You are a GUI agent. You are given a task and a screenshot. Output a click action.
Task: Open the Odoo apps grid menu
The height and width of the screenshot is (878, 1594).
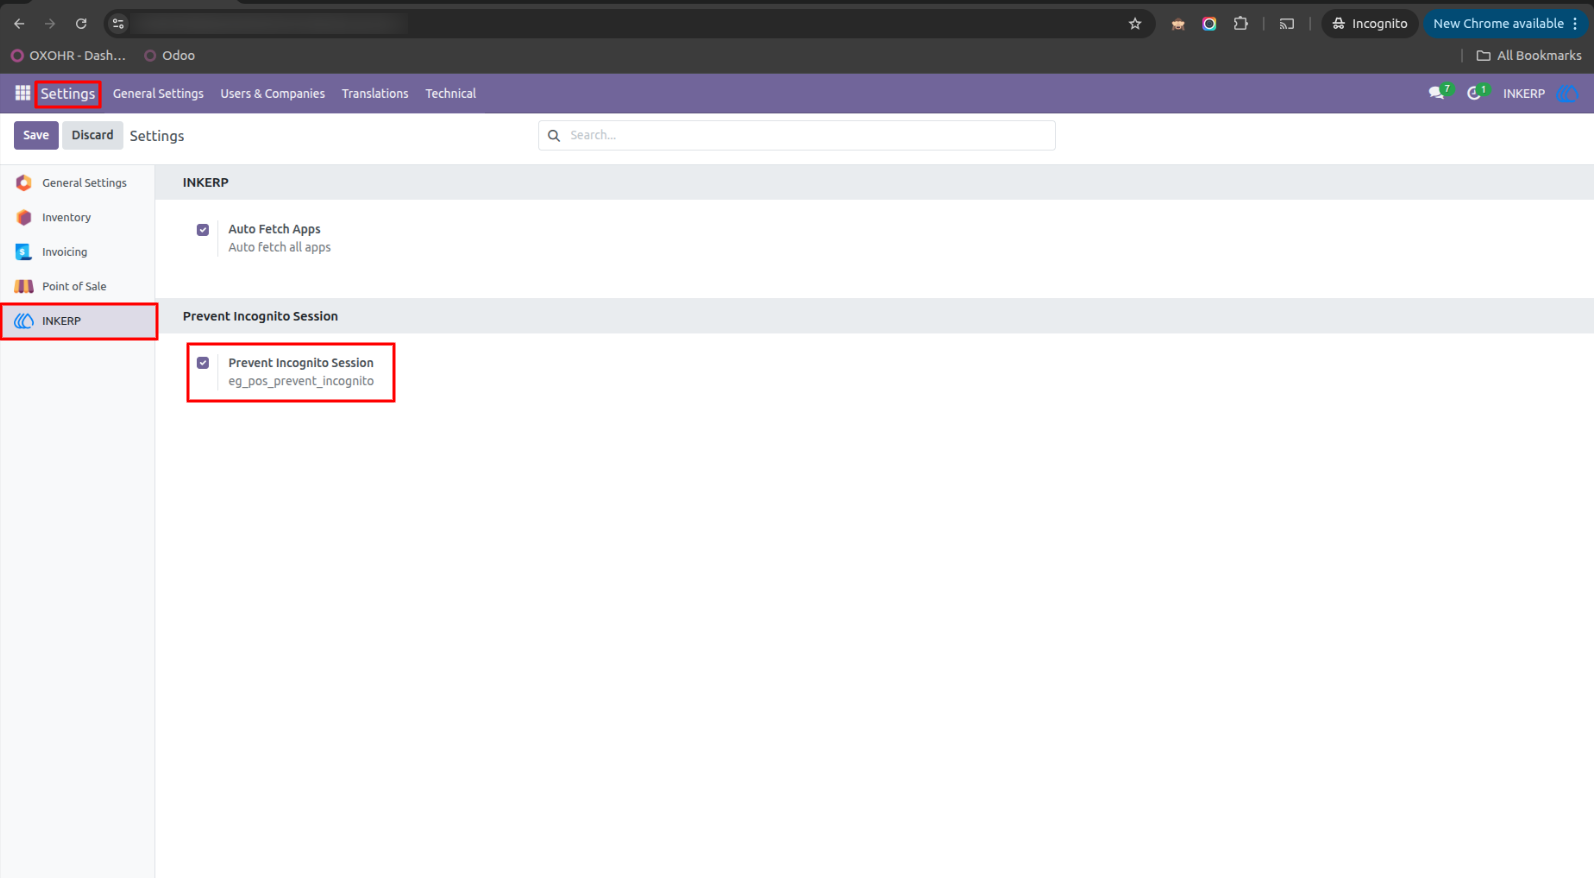(22, 93)
